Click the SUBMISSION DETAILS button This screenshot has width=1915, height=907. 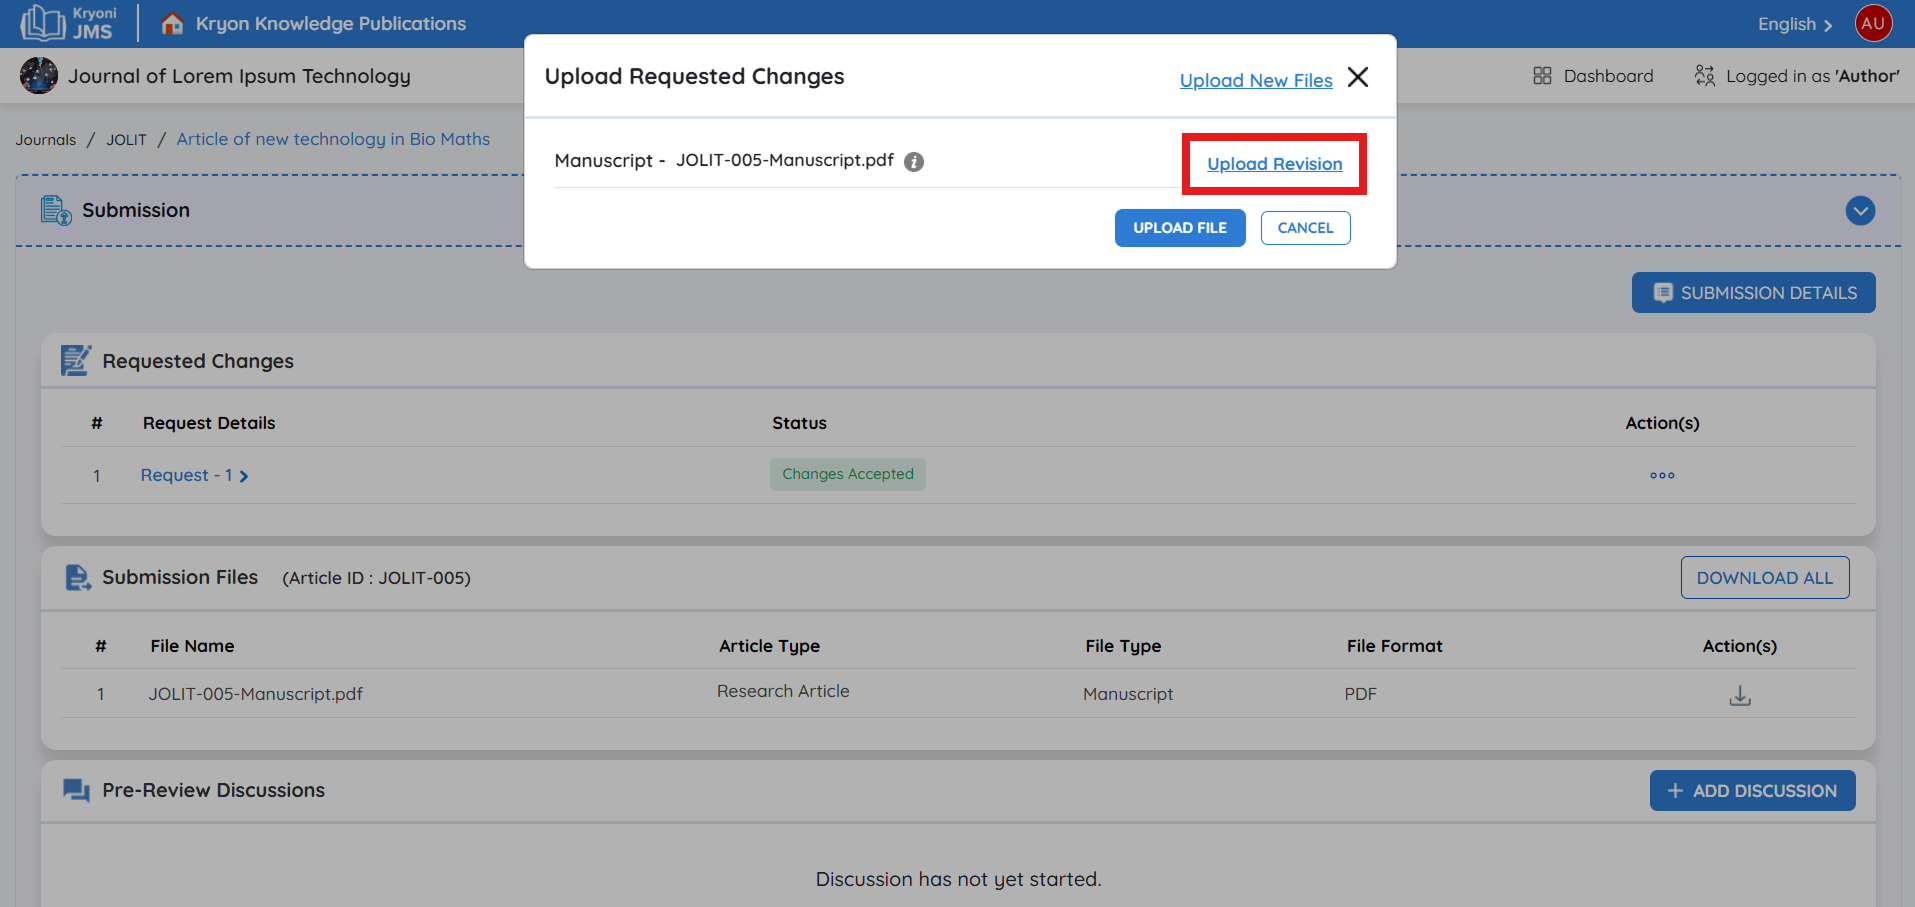coord(1753,293)
